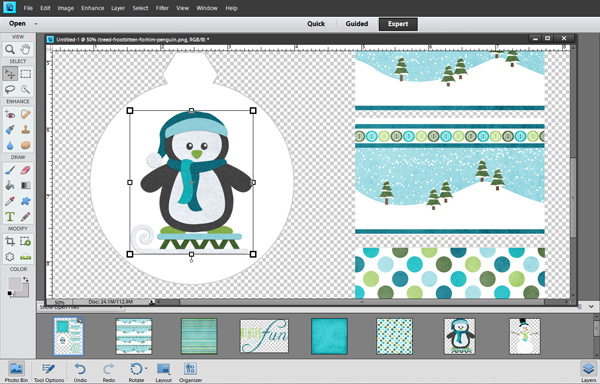Open the Layout options
This screenshot has width=600, height=384.
click(x=163, y=372)
